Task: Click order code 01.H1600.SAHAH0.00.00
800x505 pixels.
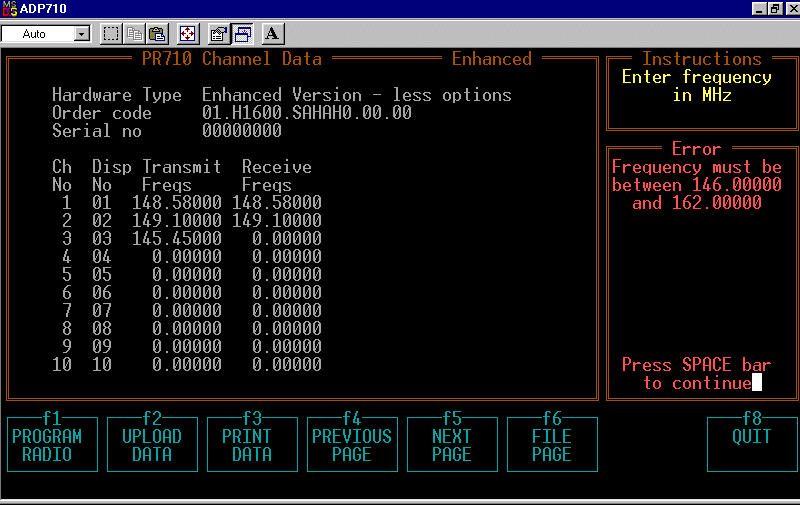Action: 307,113
